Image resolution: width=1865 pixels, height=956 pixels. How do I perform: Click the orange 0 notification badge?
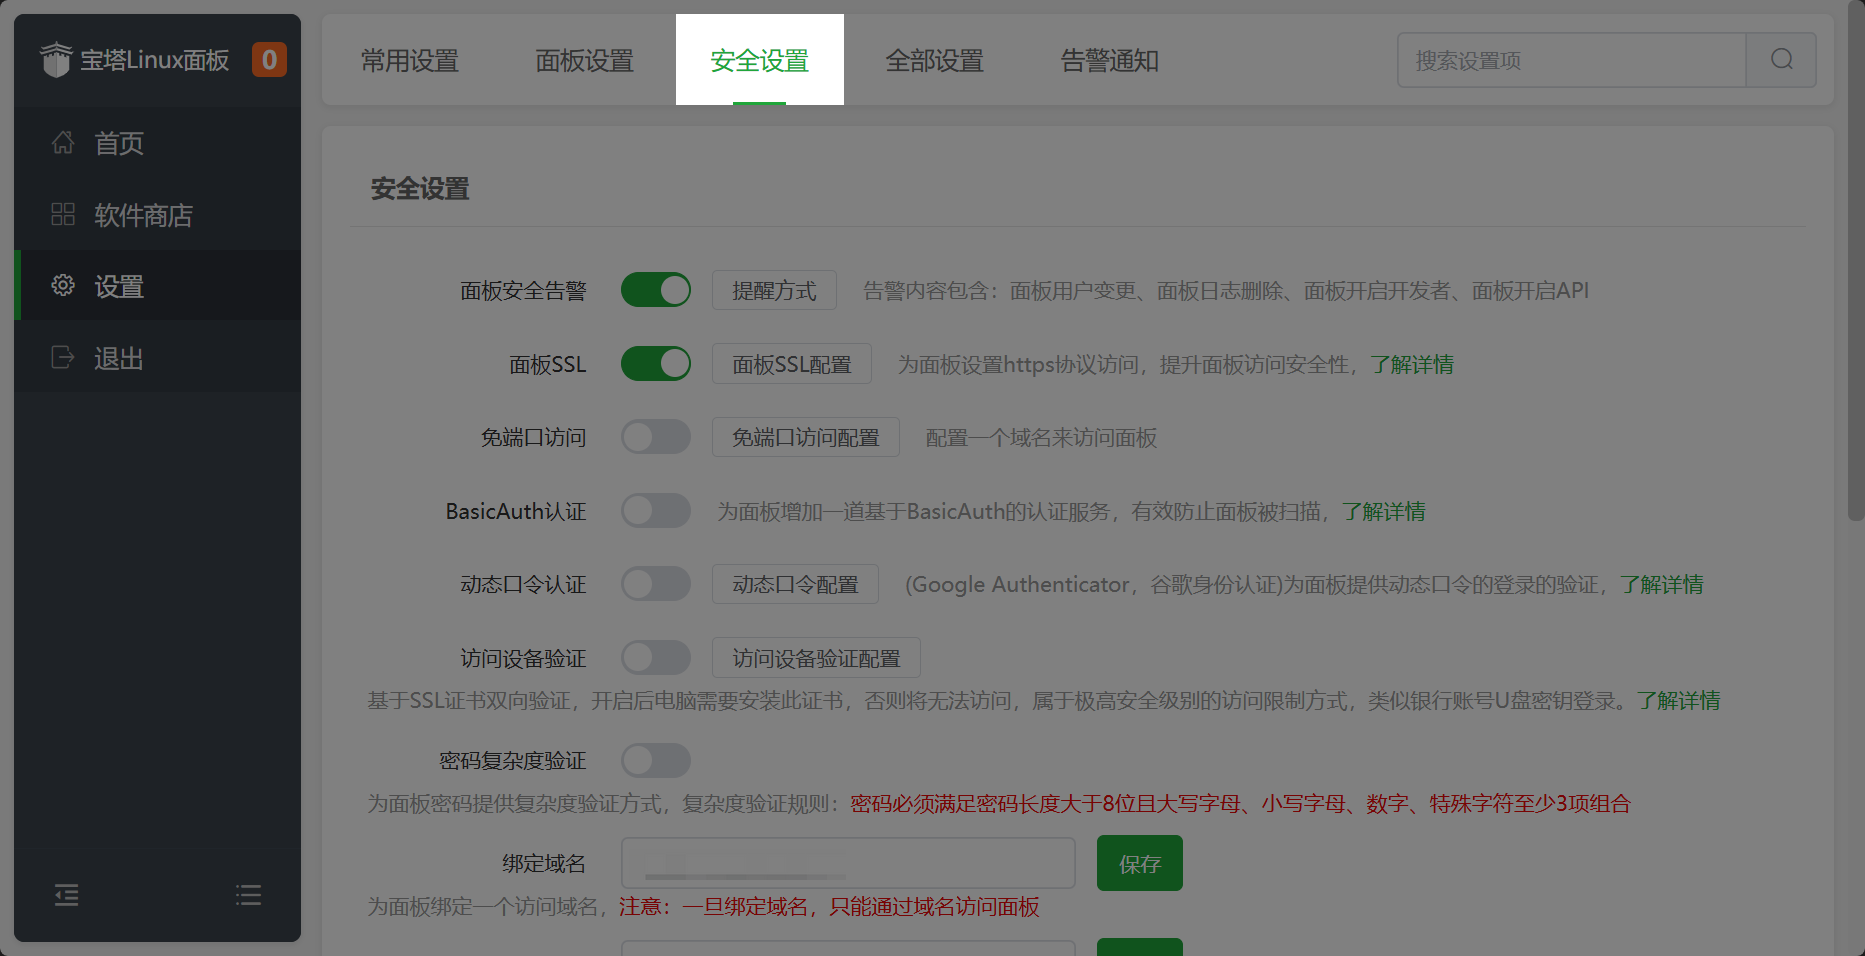268,59
